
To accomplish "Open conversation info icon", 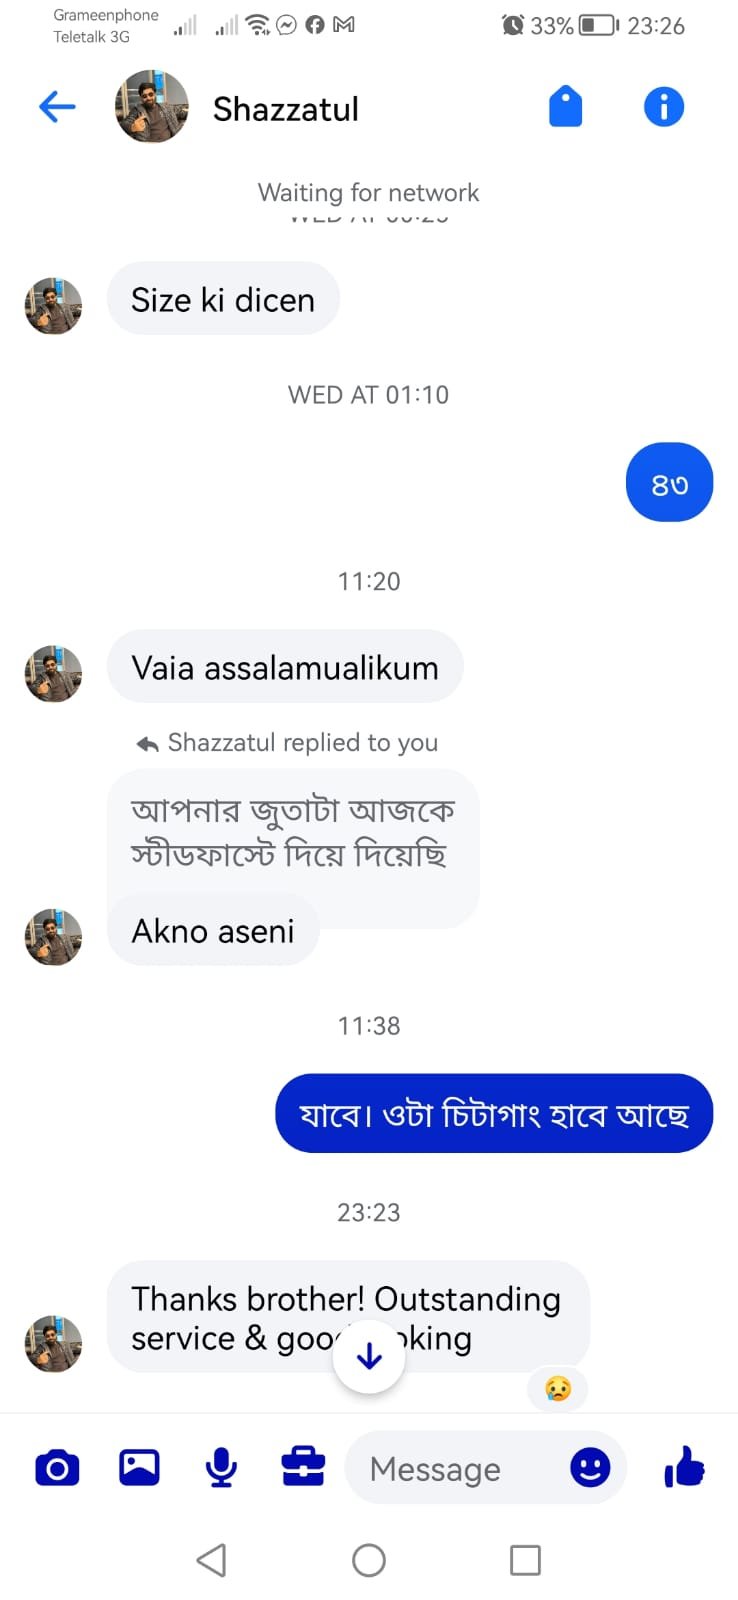I will 663,106.
